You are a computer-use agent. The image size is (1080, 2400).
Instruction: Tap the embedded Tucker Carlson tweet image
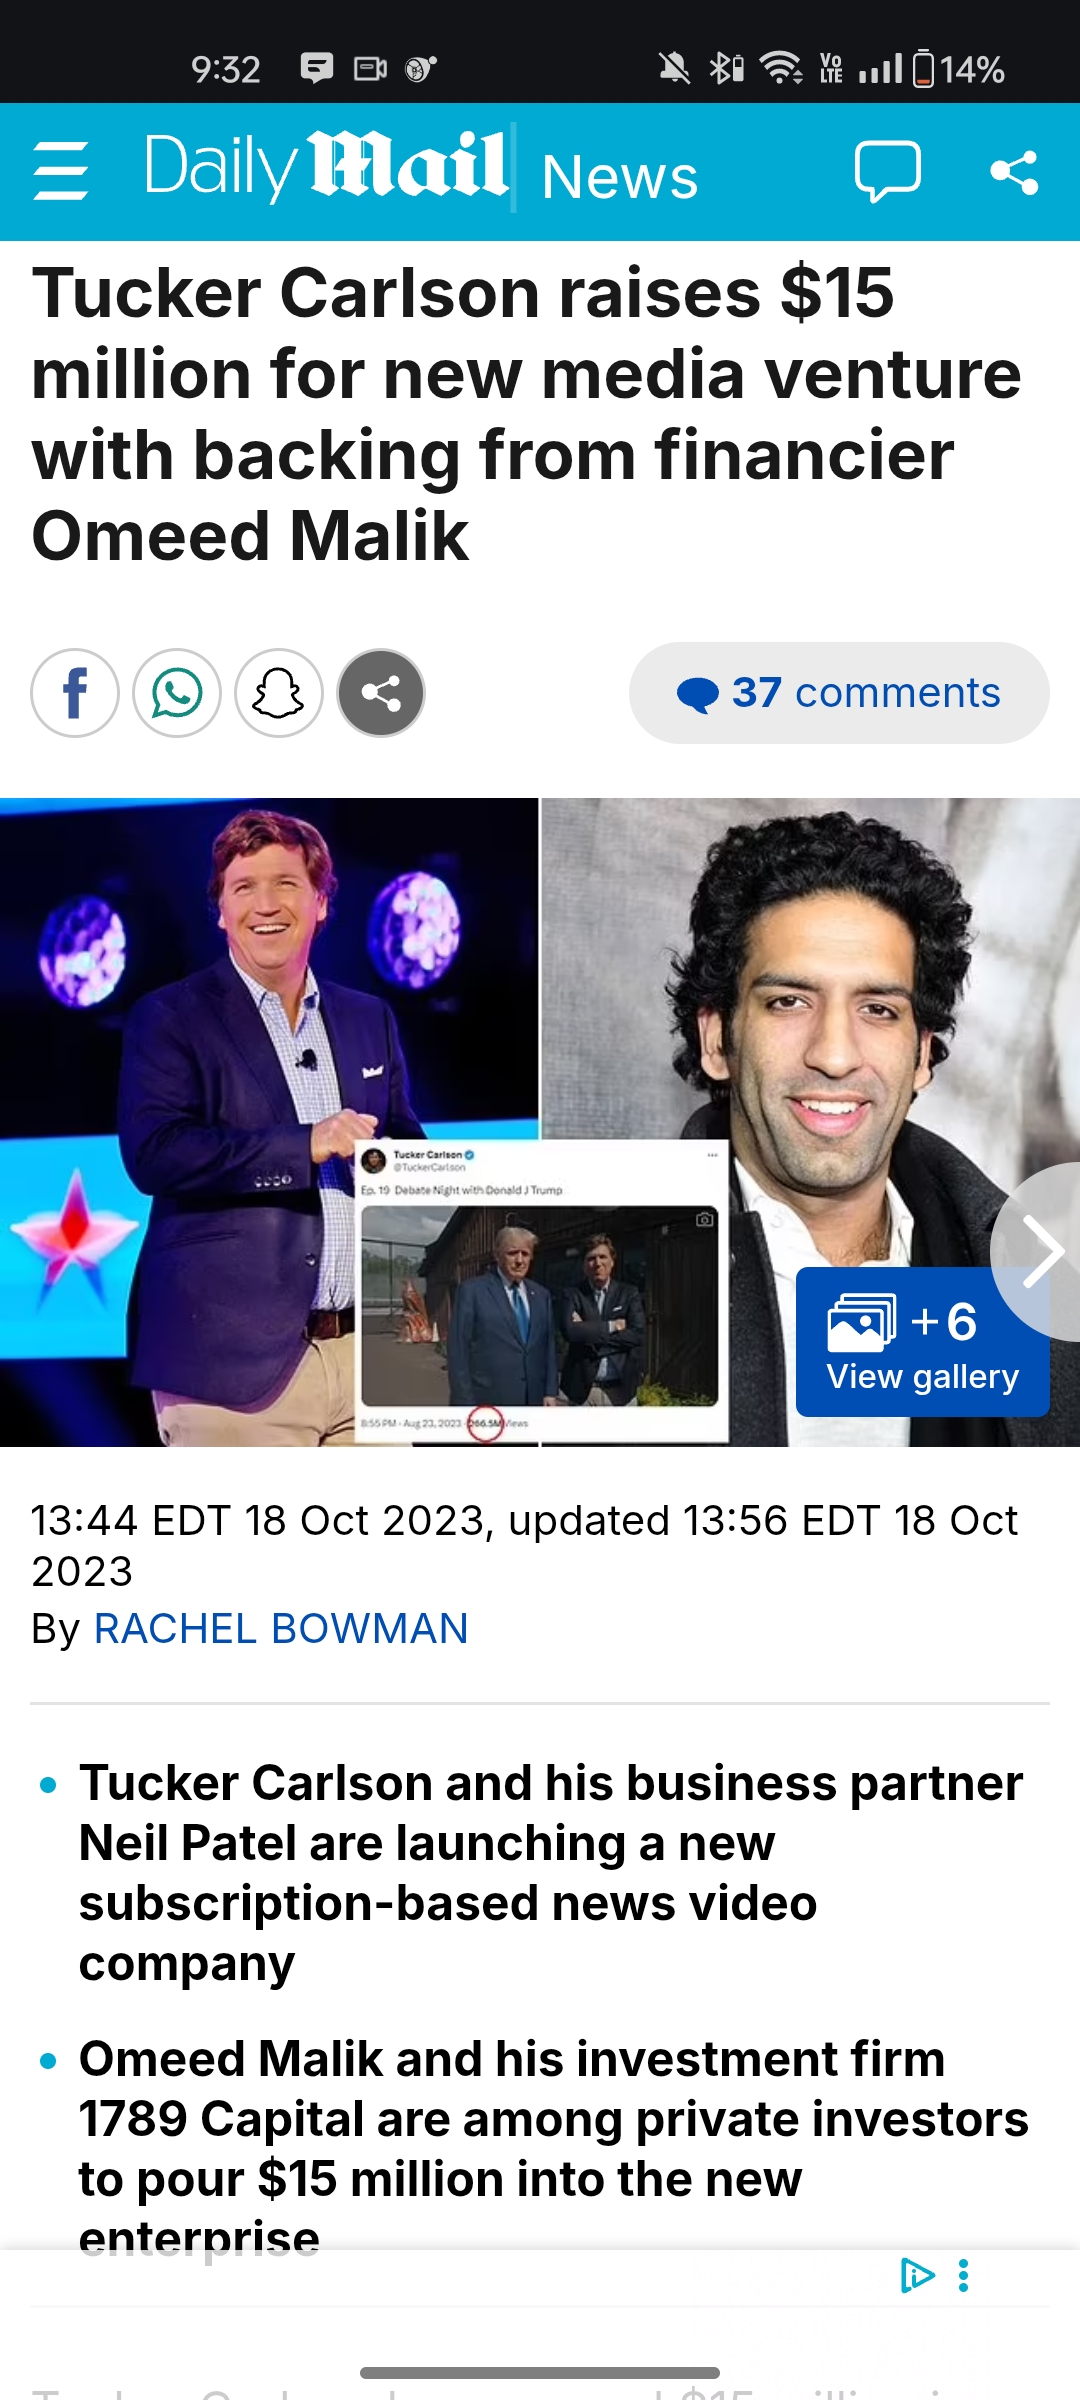(542, 1292)
